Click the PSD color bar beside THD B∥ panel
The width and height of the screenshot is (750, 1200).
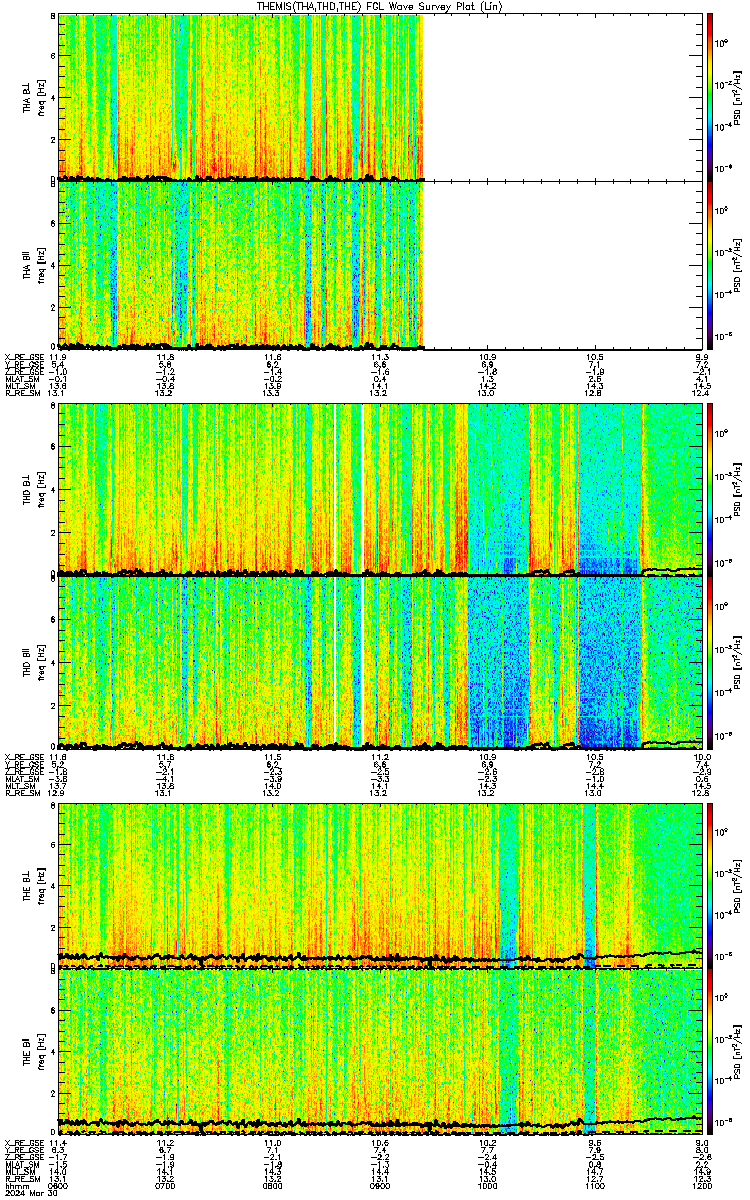(x=710, y=662)
